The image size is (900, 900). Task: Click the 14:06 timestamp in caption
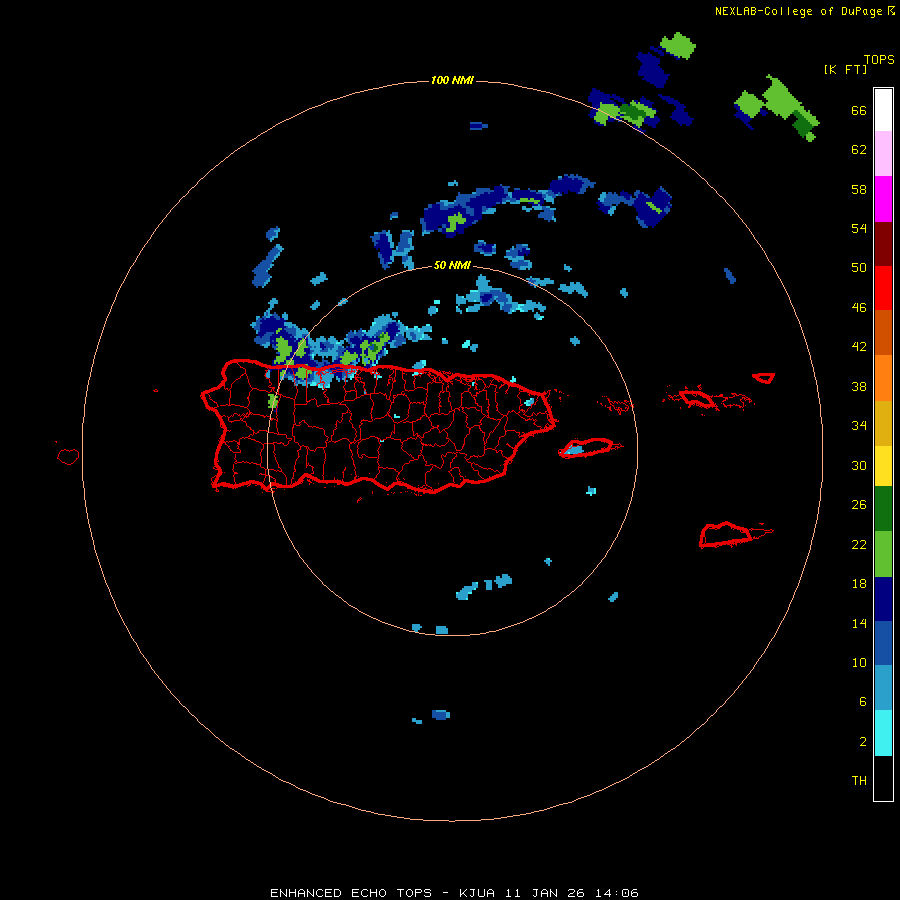coord(617,893)
